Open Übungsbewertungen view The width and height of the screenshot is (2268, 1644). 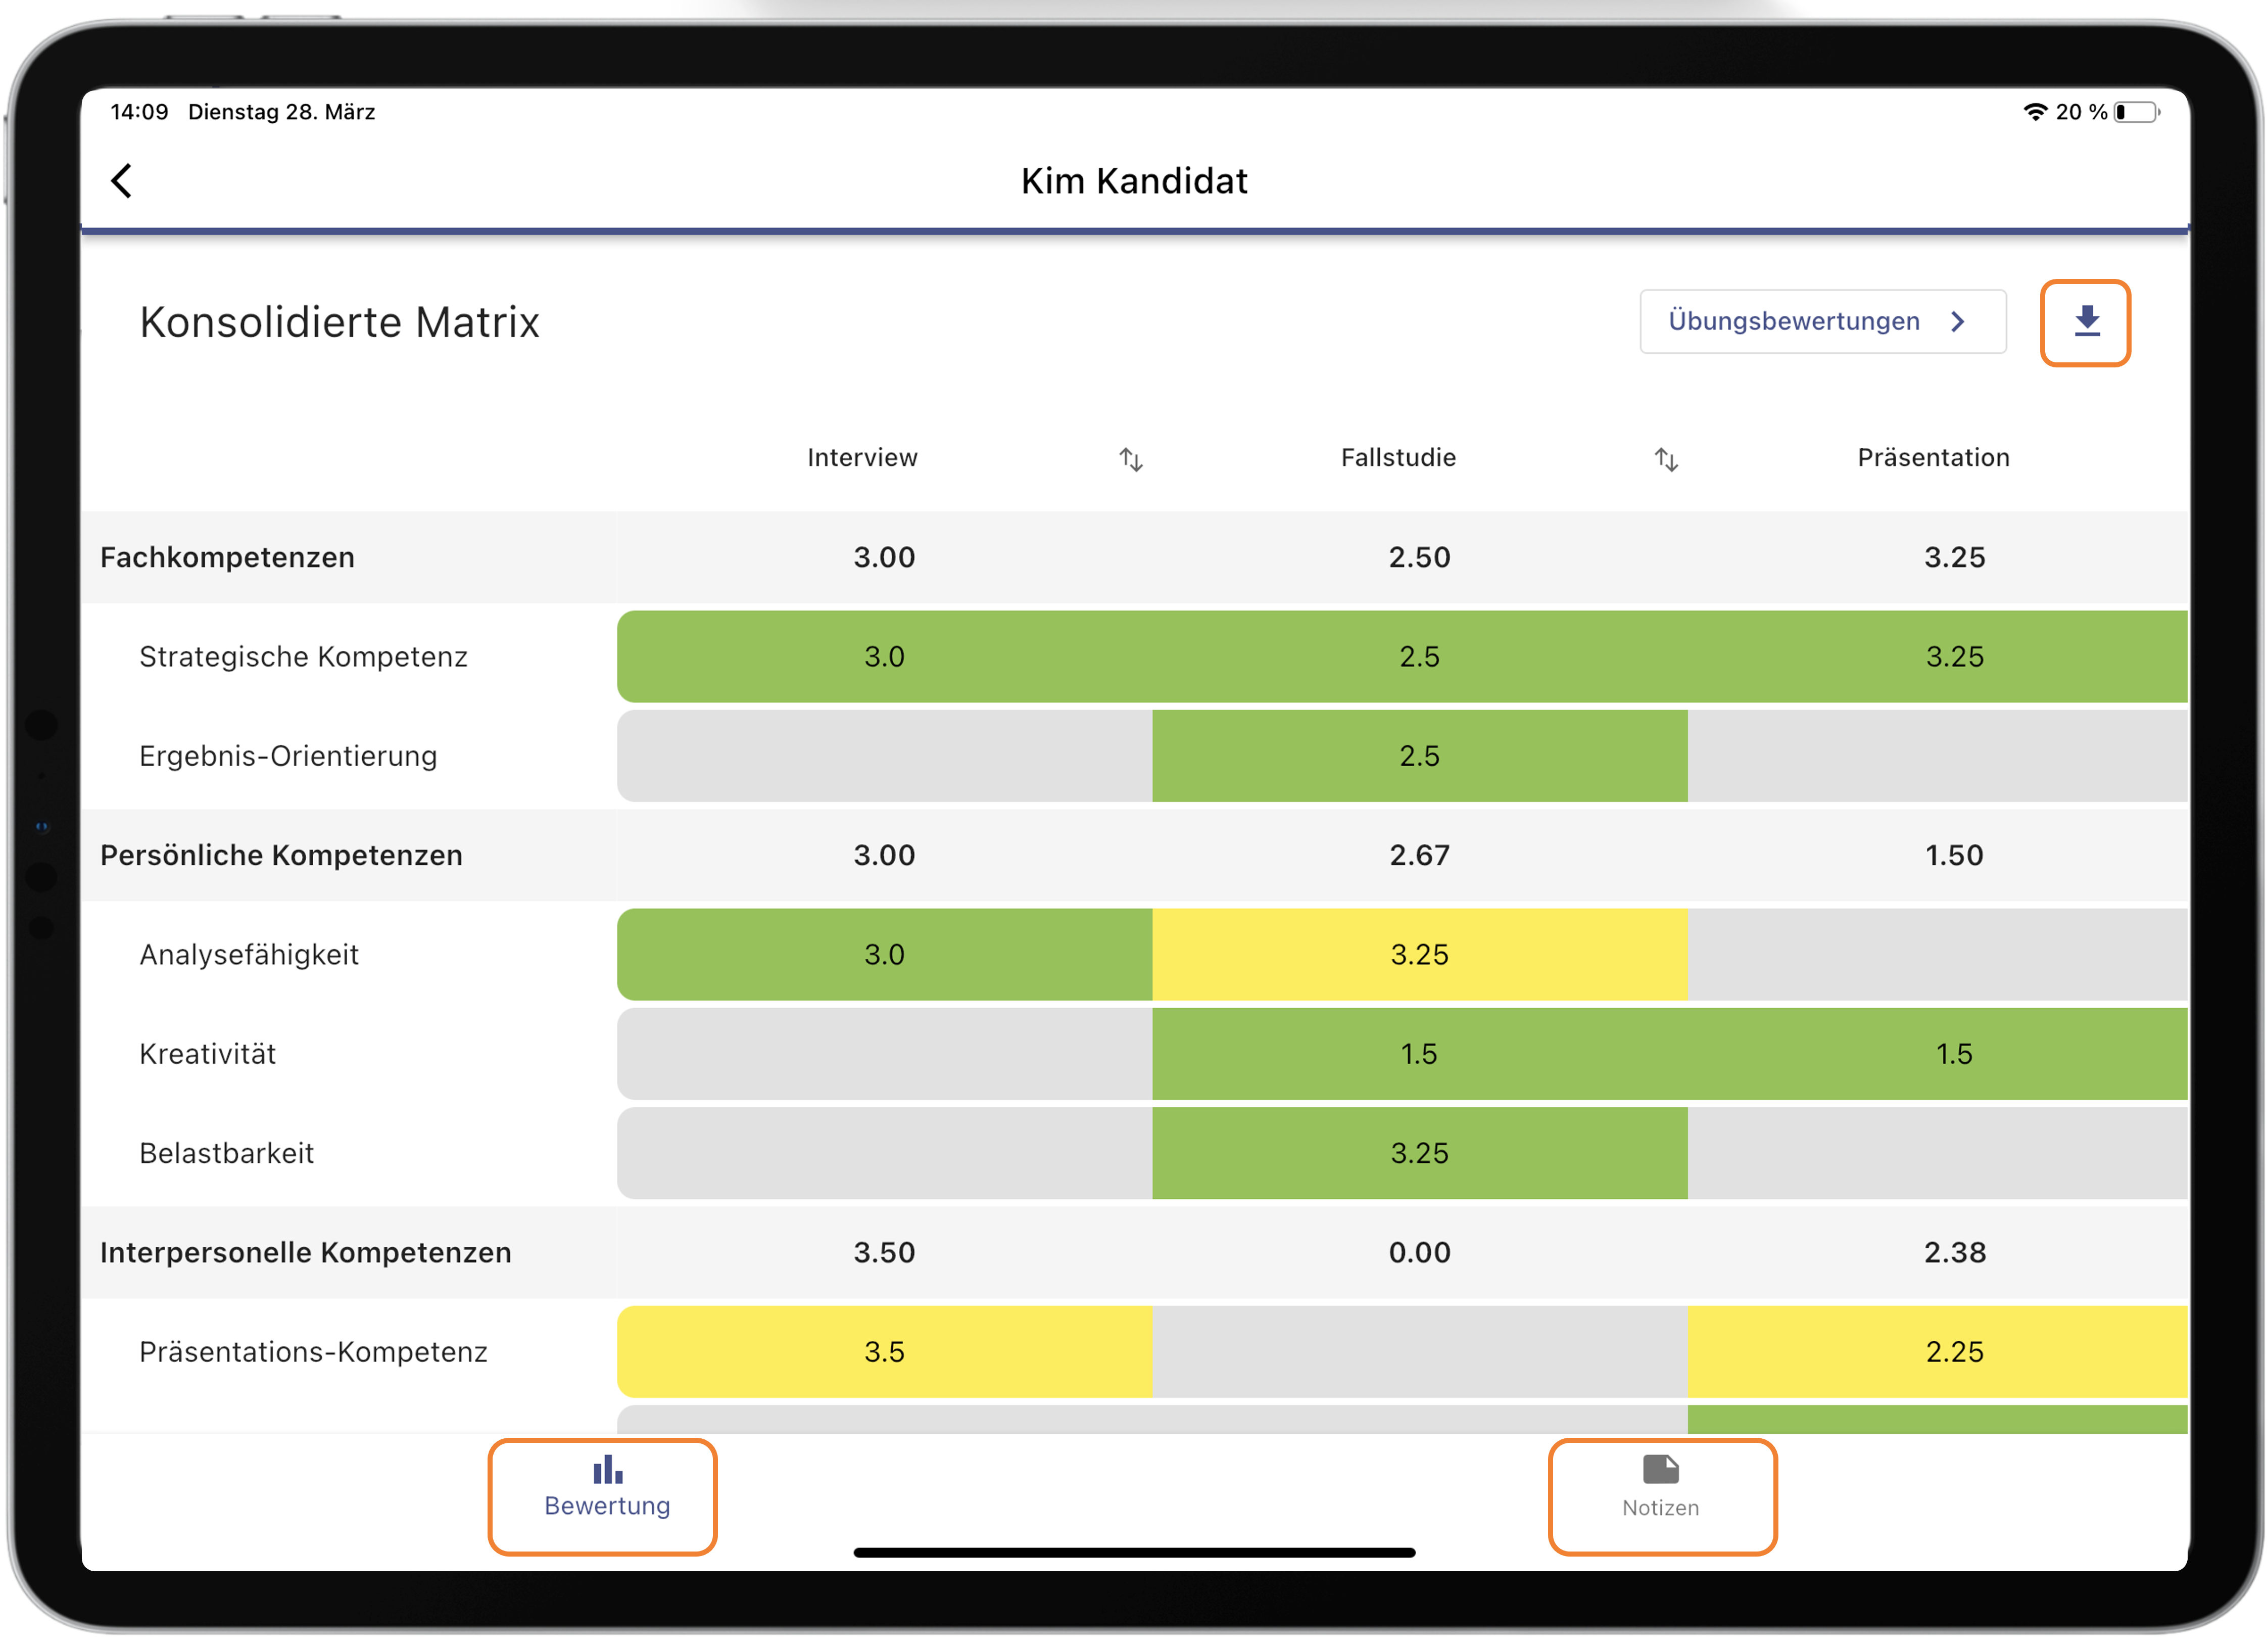1822,321
